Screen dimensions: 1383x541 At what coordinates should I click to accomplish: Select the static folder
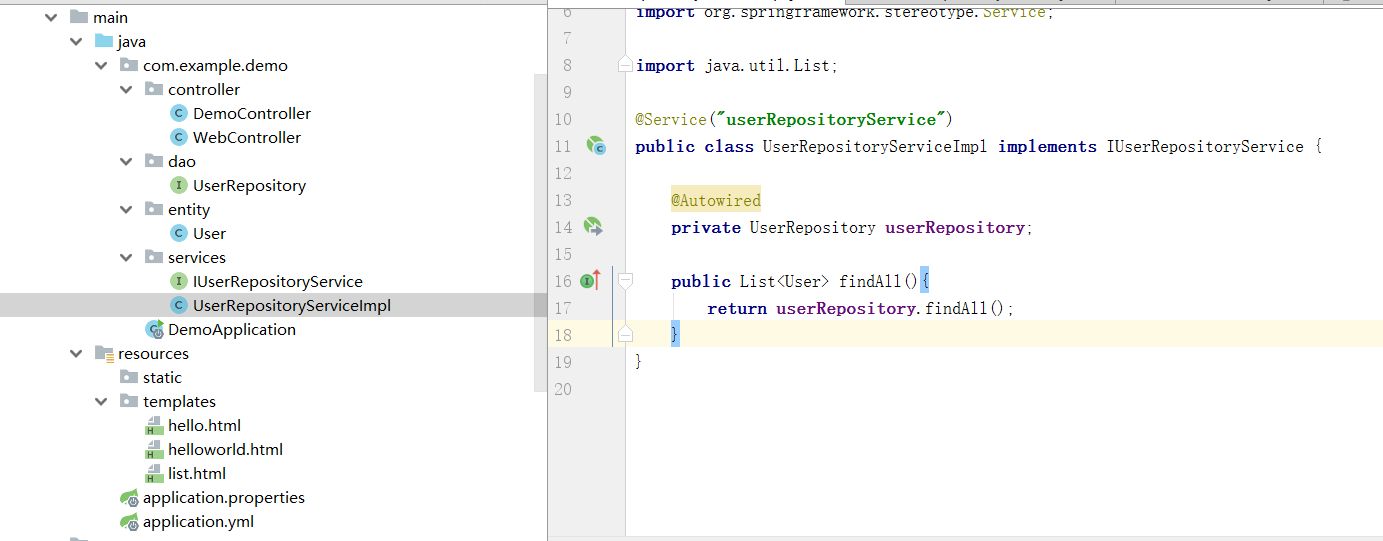click(x=162, y=377)
